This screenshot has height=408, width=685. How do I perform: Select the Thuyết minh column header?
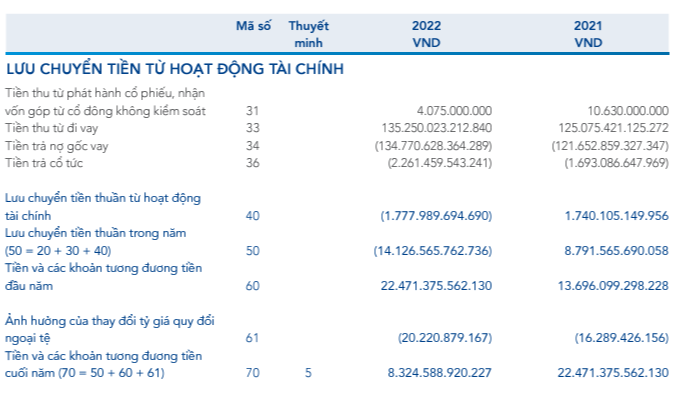tap(308, 34)
